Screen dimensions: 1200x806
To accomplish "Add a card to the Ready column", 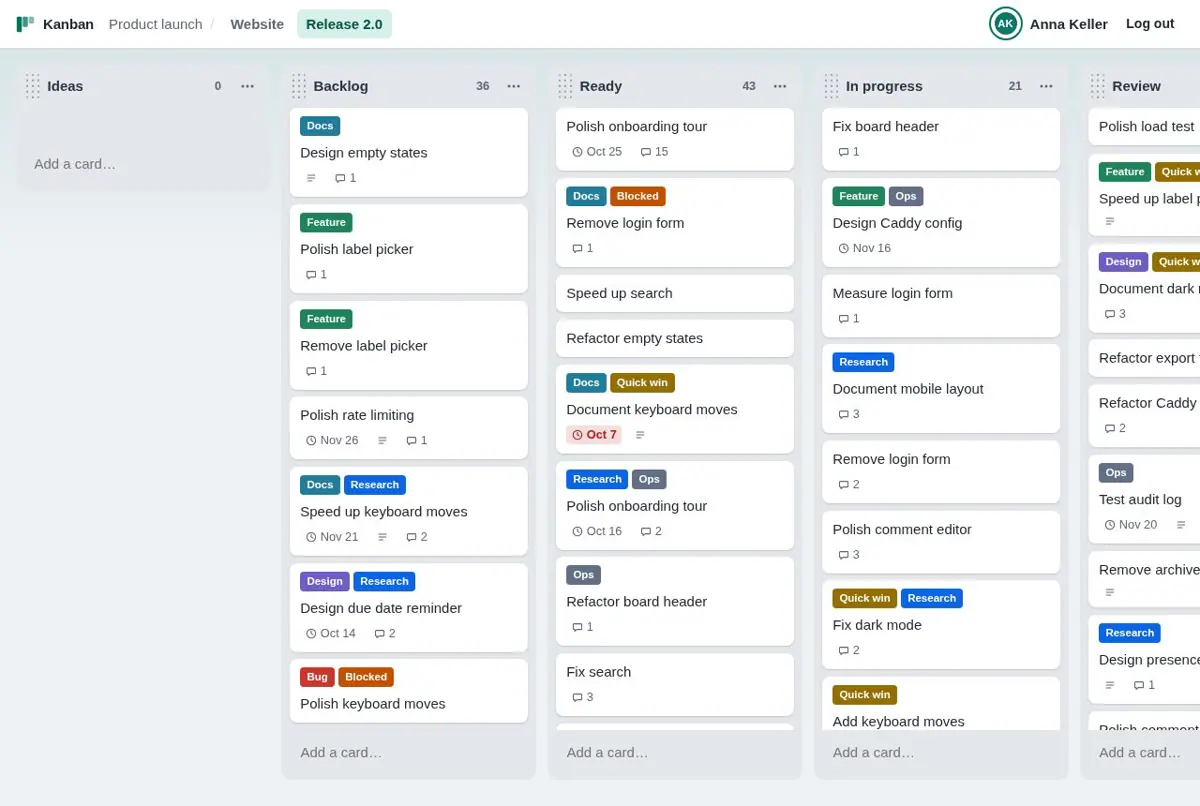I will coord(675,752).
